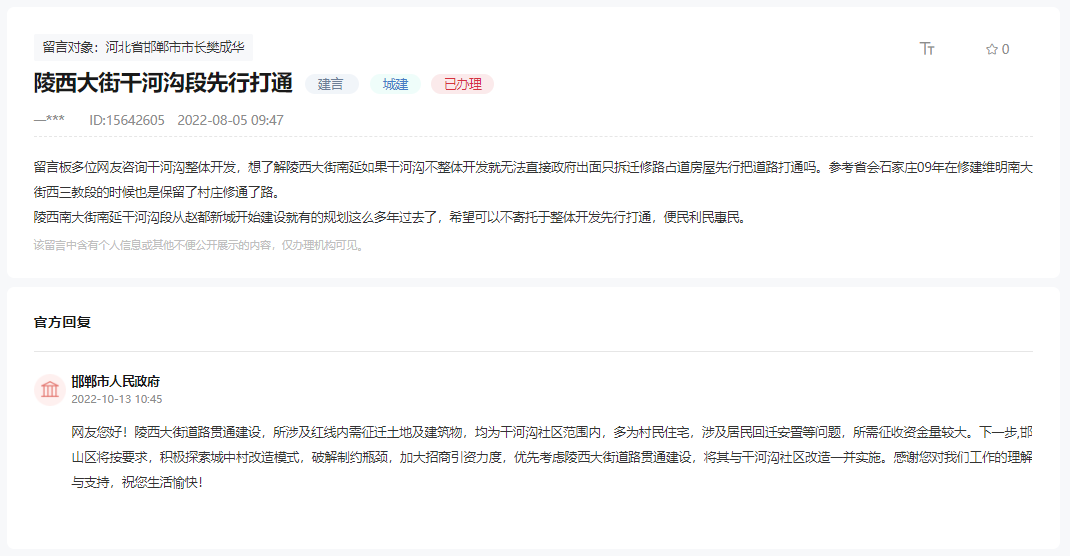Select the 城建 tag
This screenshot has width=1070, height=556.
[x=395, y=84]
